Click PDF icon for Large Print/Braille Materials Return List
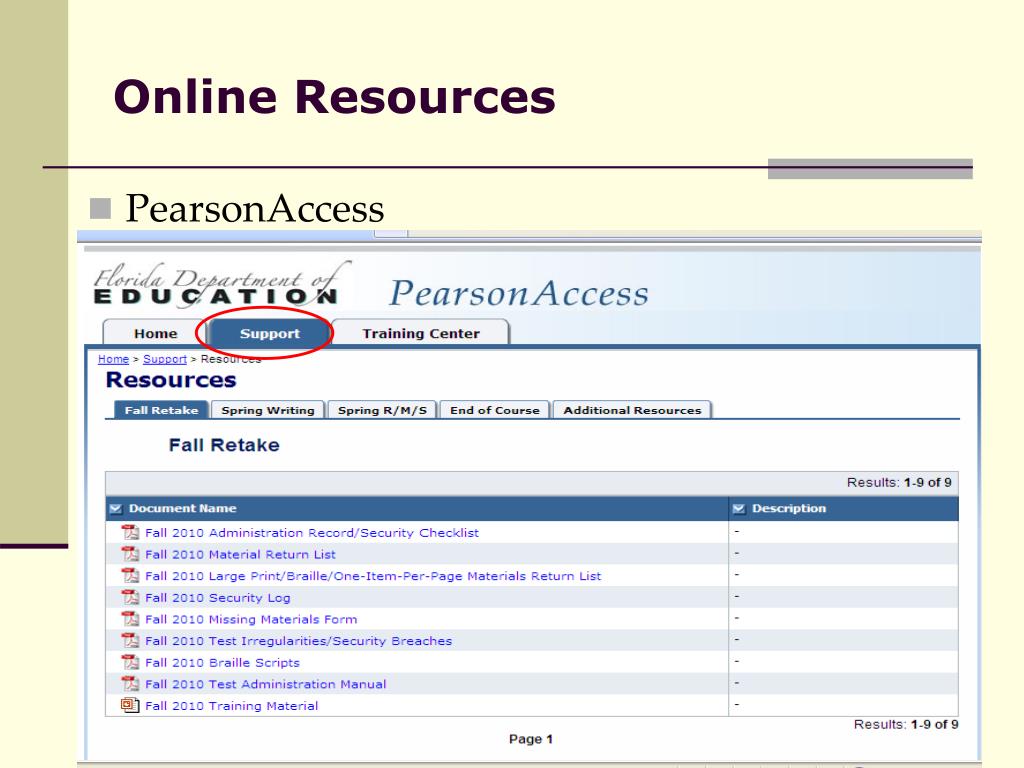 point(131,575)
